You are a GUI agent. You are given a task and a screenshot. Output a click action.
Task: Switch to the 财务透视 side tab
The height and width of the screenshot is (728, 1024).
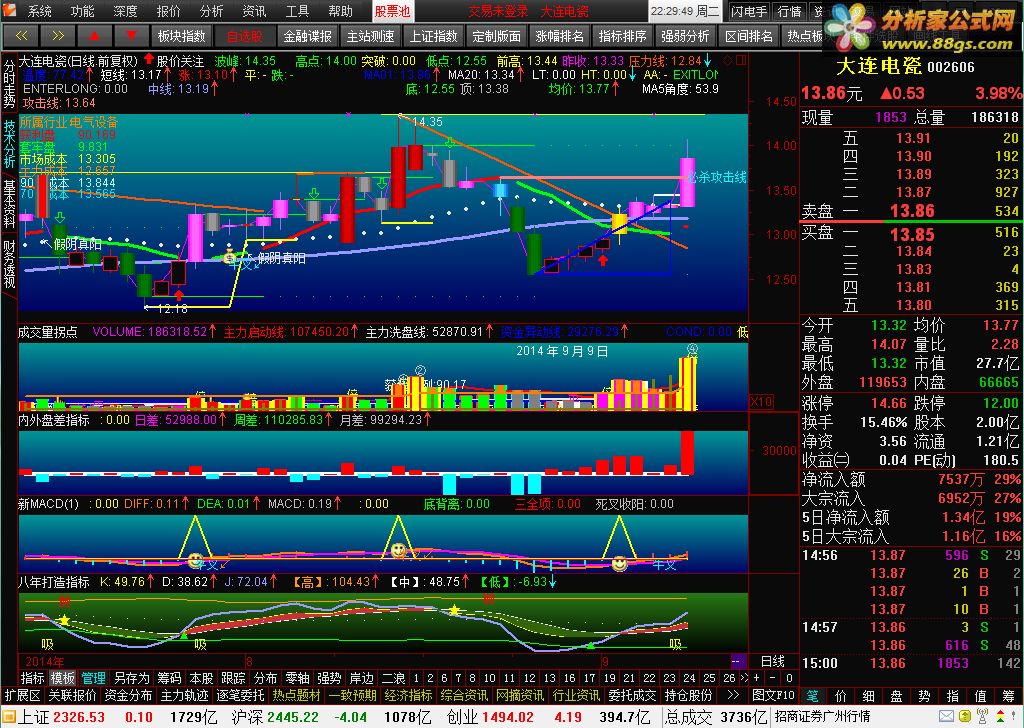point(9,264)
